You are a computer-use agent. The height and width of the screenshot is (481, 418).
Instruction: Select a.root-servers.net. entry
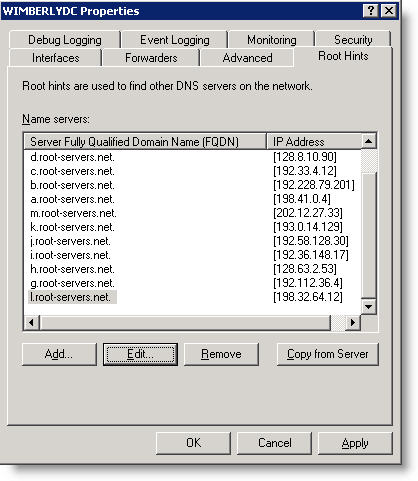tap(72, 199)
